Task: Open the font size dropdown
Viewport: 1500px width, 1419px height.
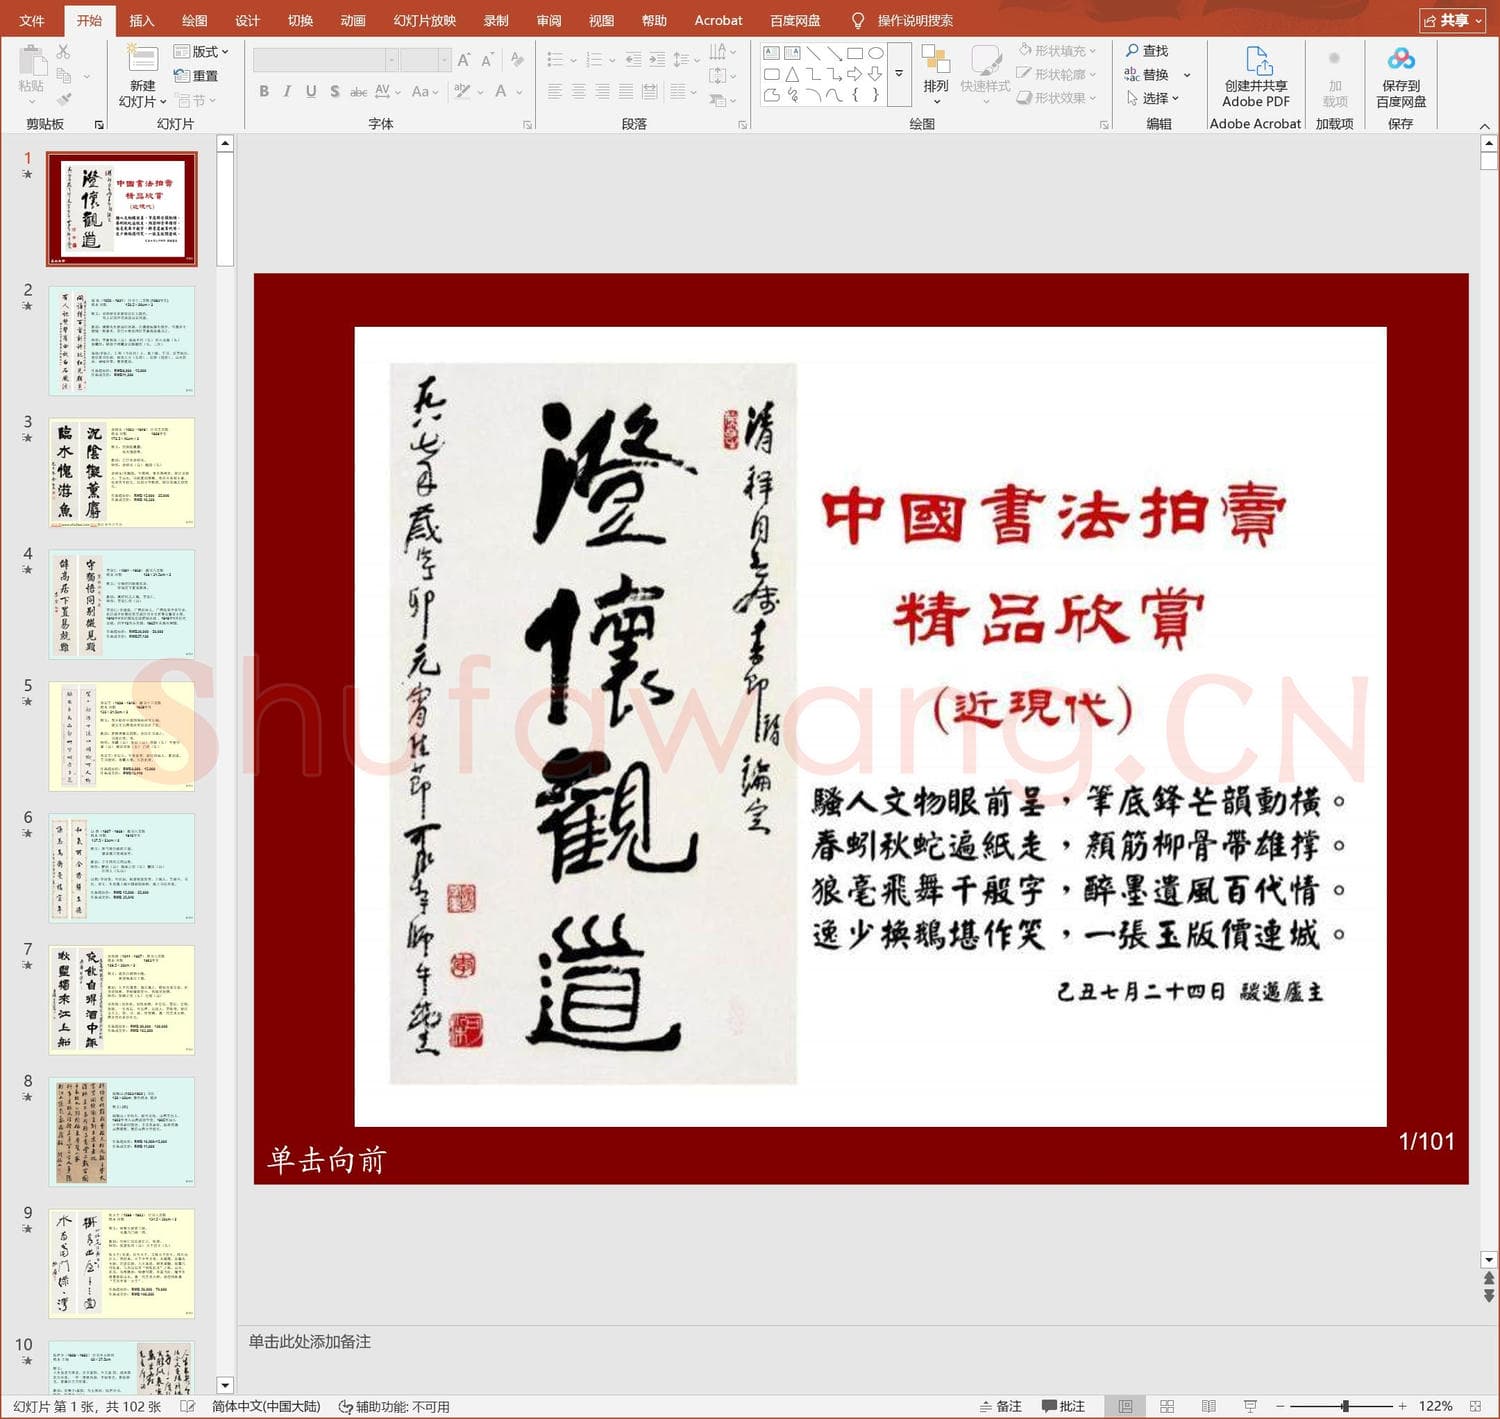Action: [444, 61]
